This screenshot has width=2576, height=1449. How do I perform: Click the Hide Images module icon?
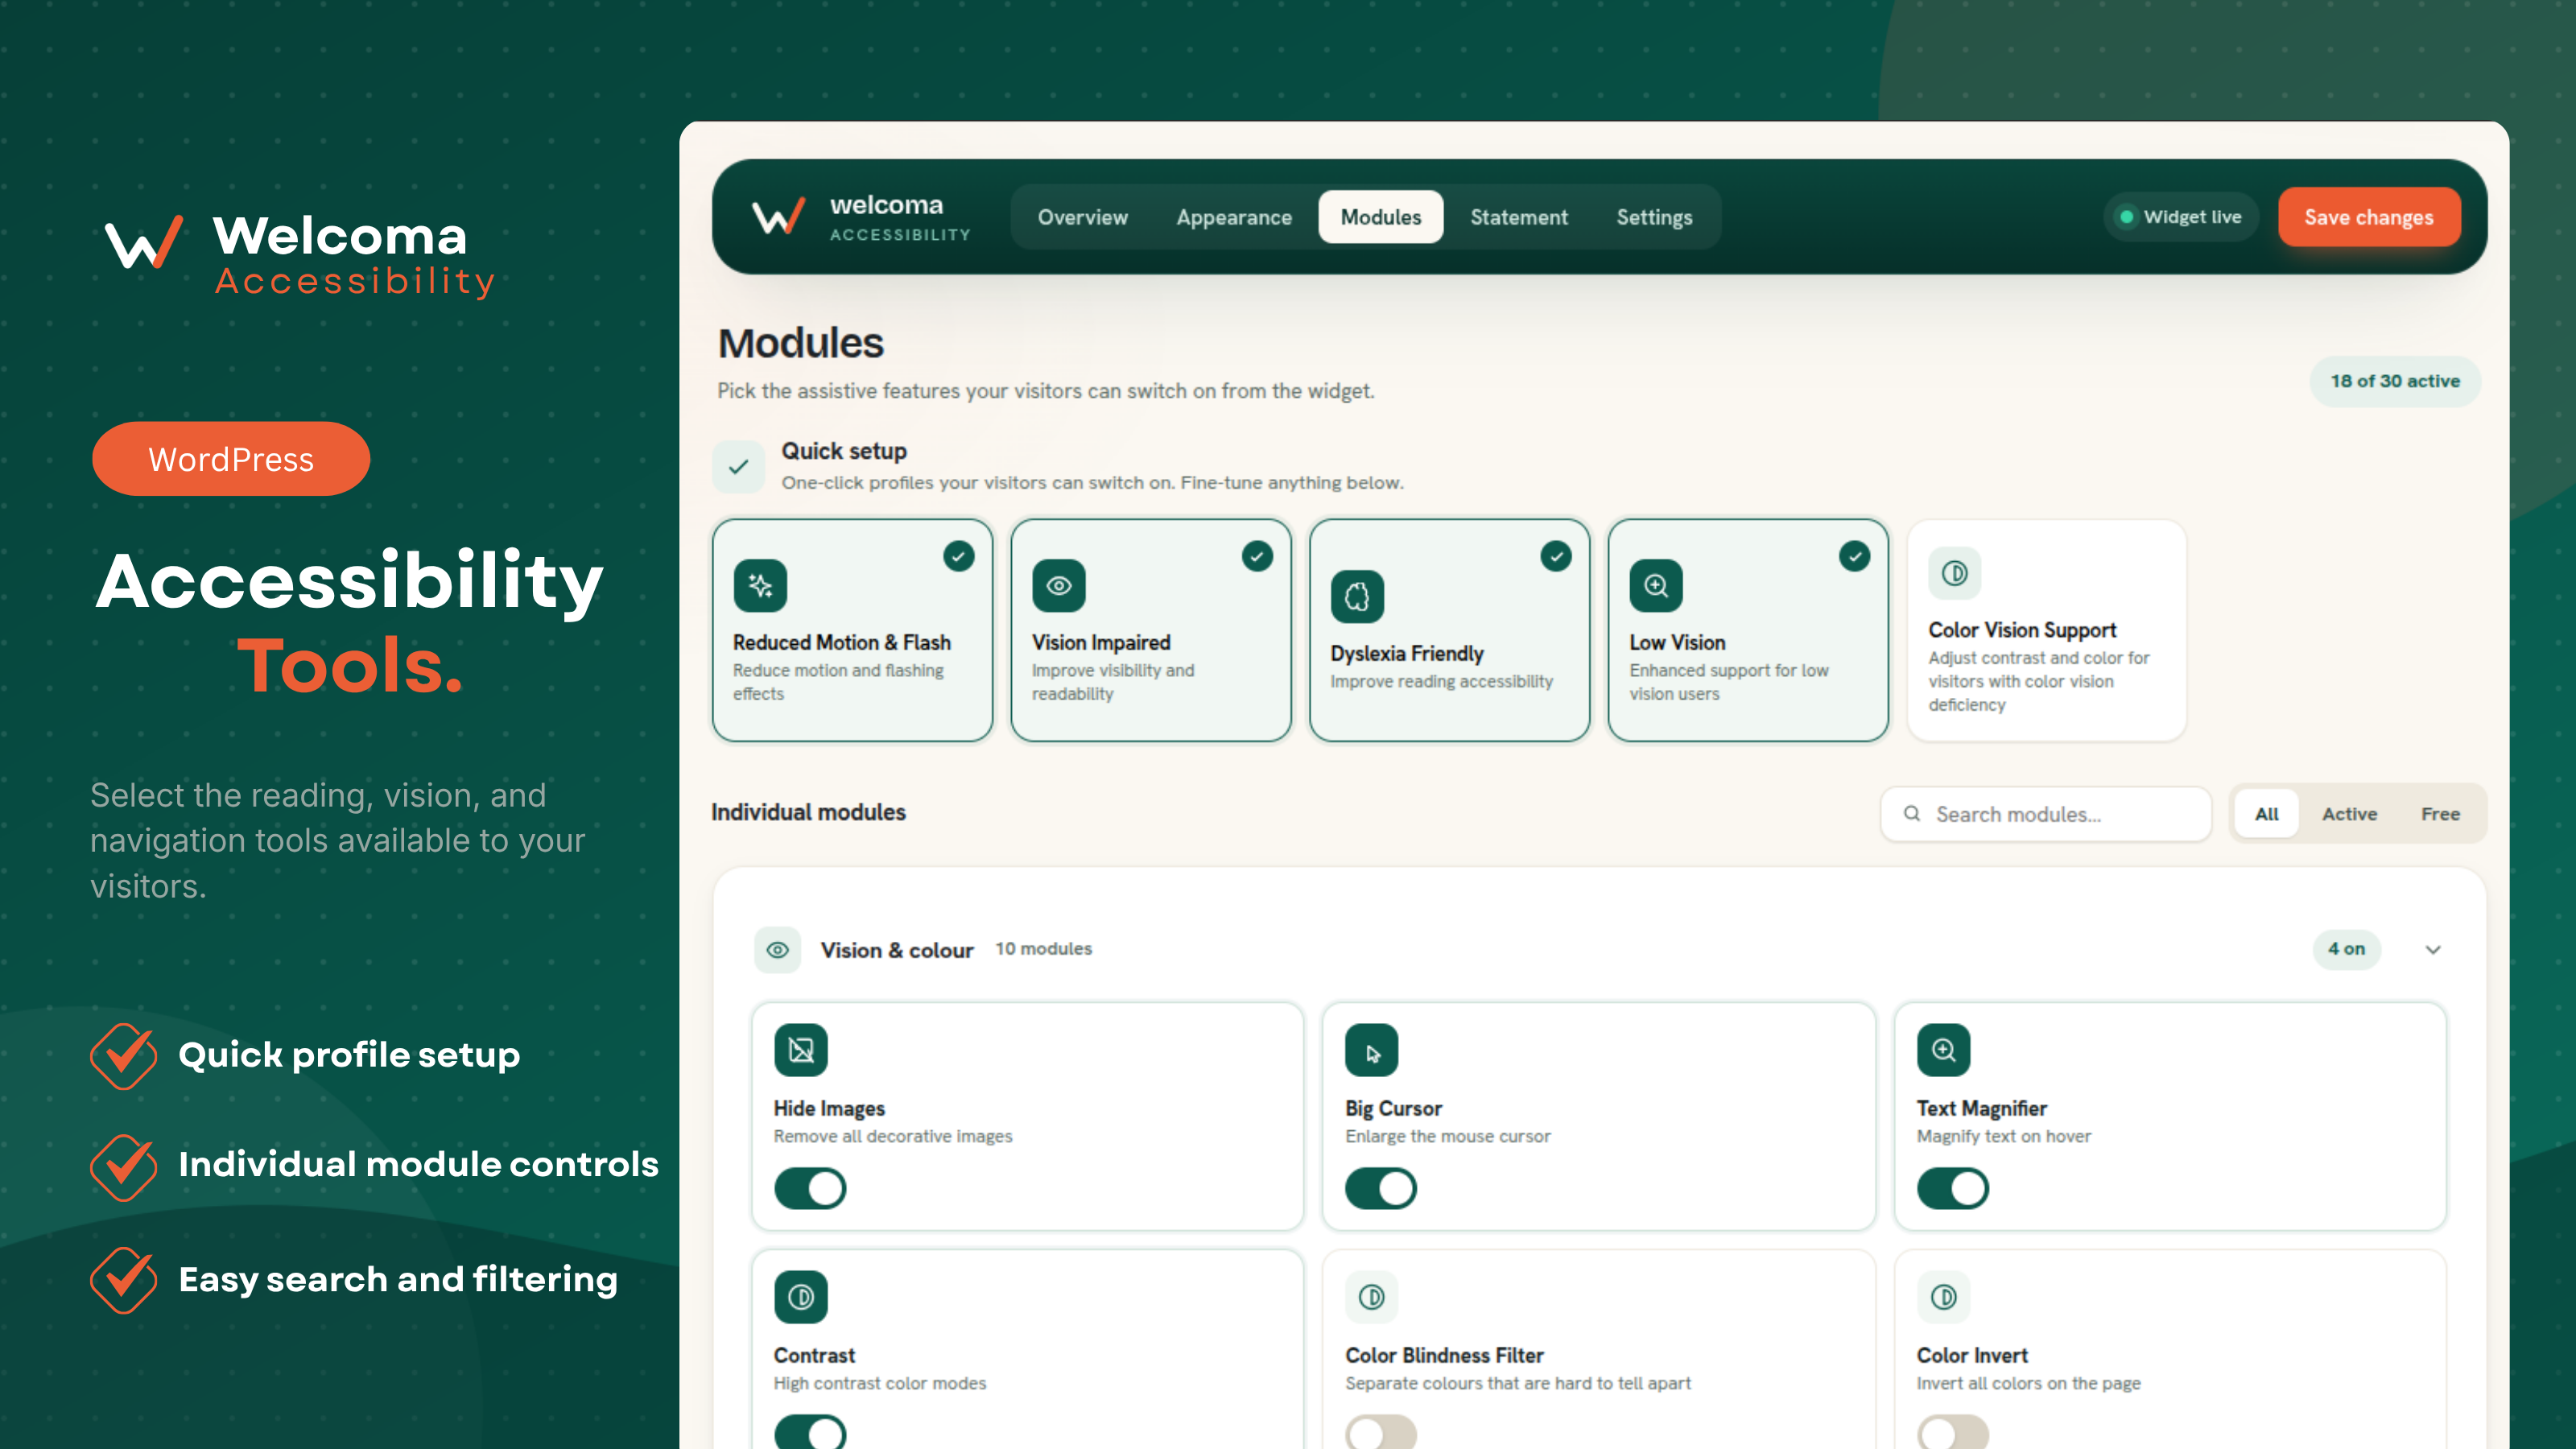(x=801, y=1050)
